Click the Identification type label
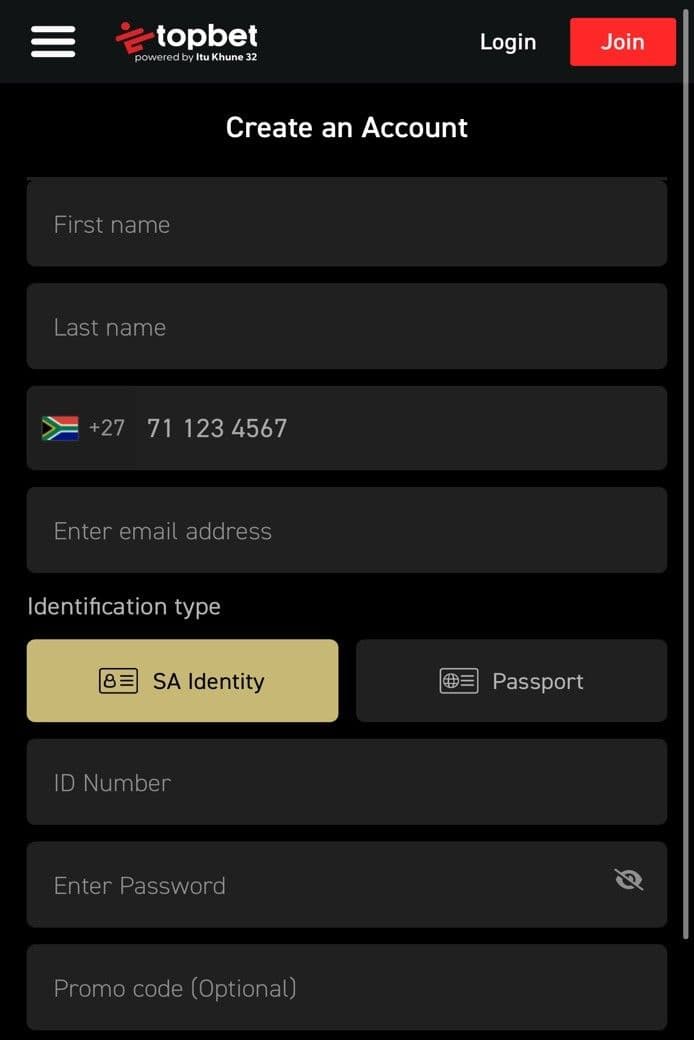Screen dimensions: 694x1040 [x=124, y=606]
